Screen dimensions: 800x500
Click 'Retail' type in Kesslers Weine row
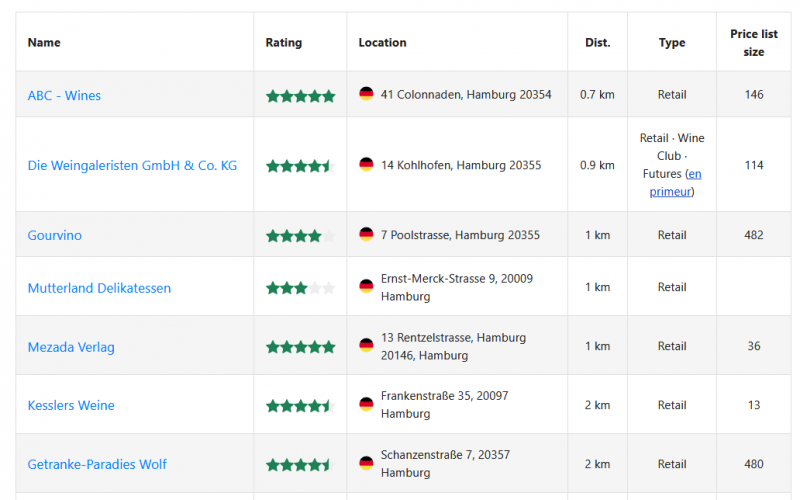(672, 405)
